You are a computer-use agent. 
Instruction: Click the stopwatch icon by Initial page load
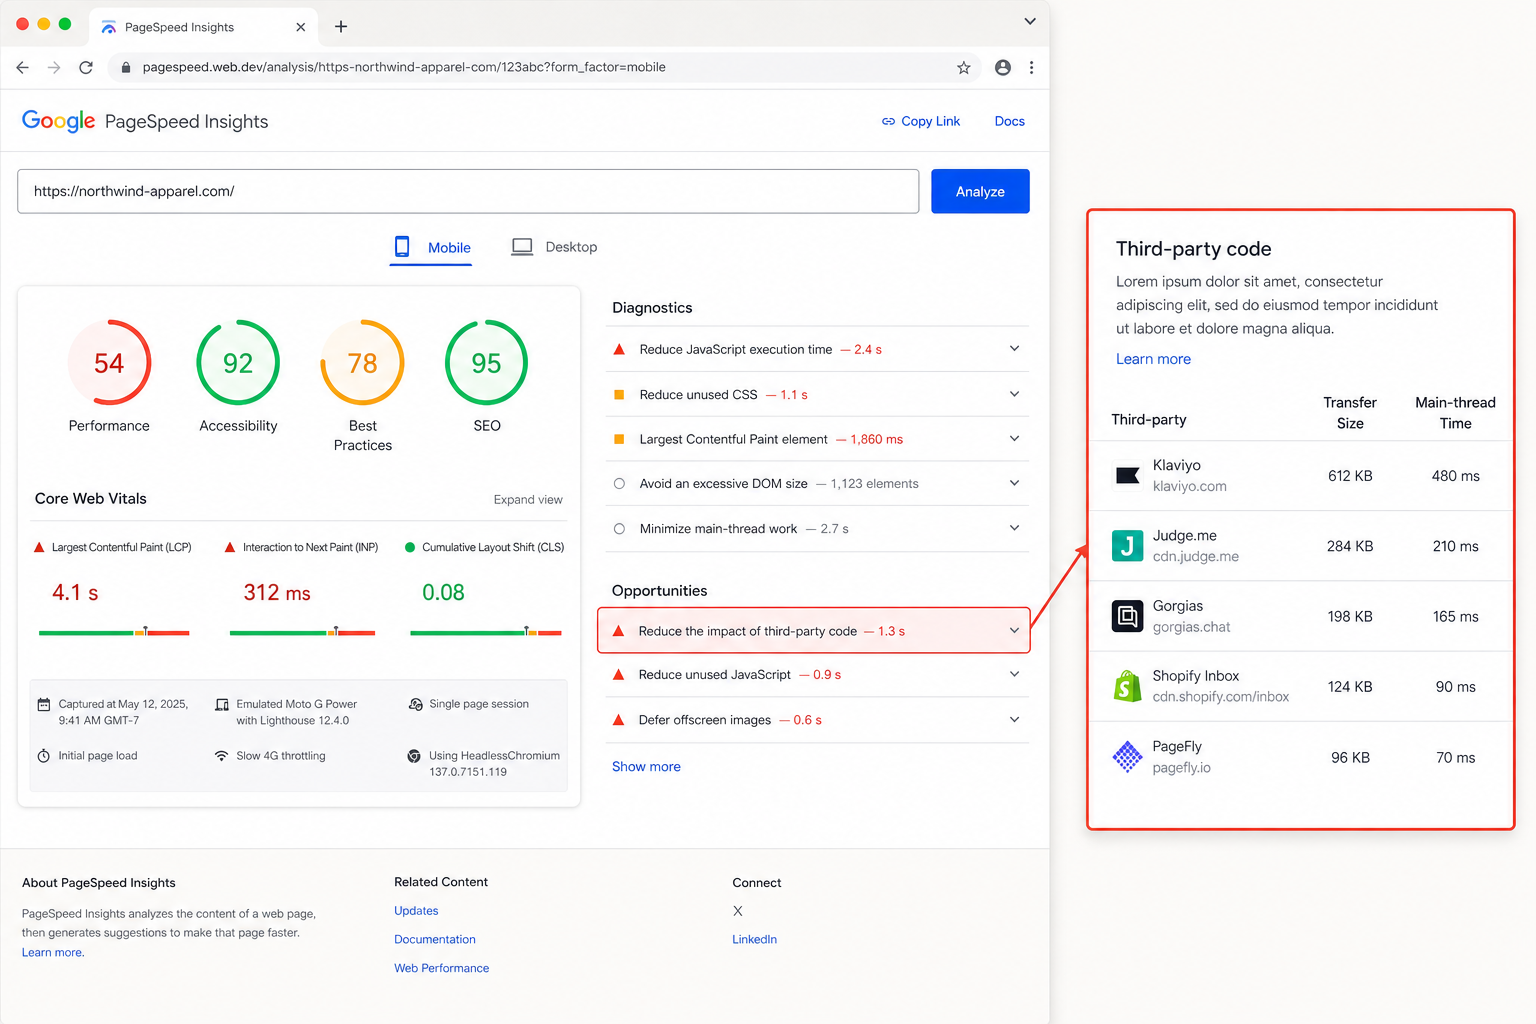(44, 756)
